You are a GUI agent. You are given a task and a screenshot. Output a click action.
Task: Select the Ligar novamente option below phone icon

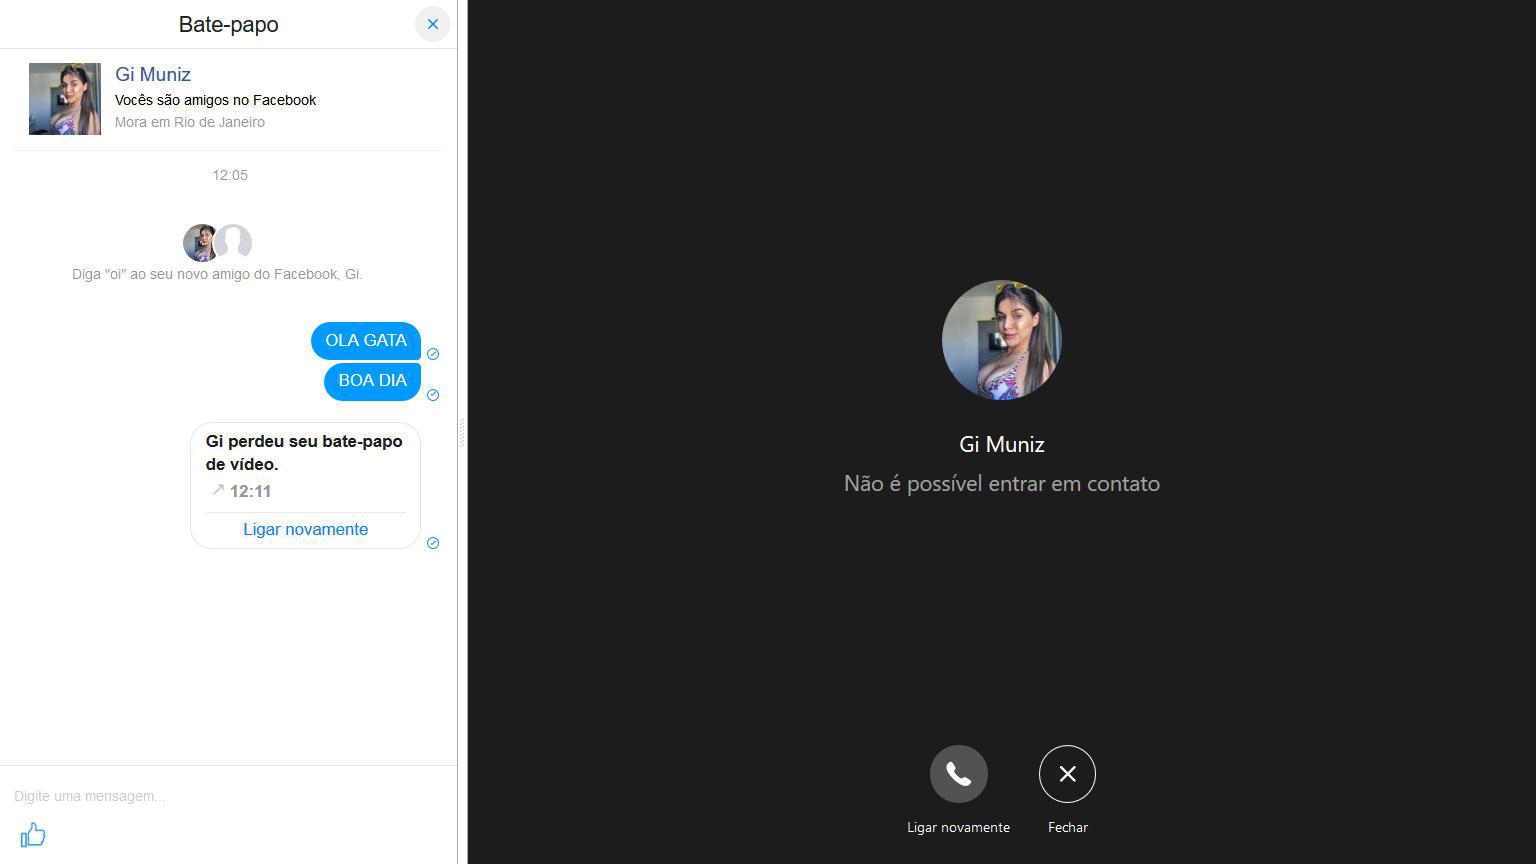tap(958, 827)
